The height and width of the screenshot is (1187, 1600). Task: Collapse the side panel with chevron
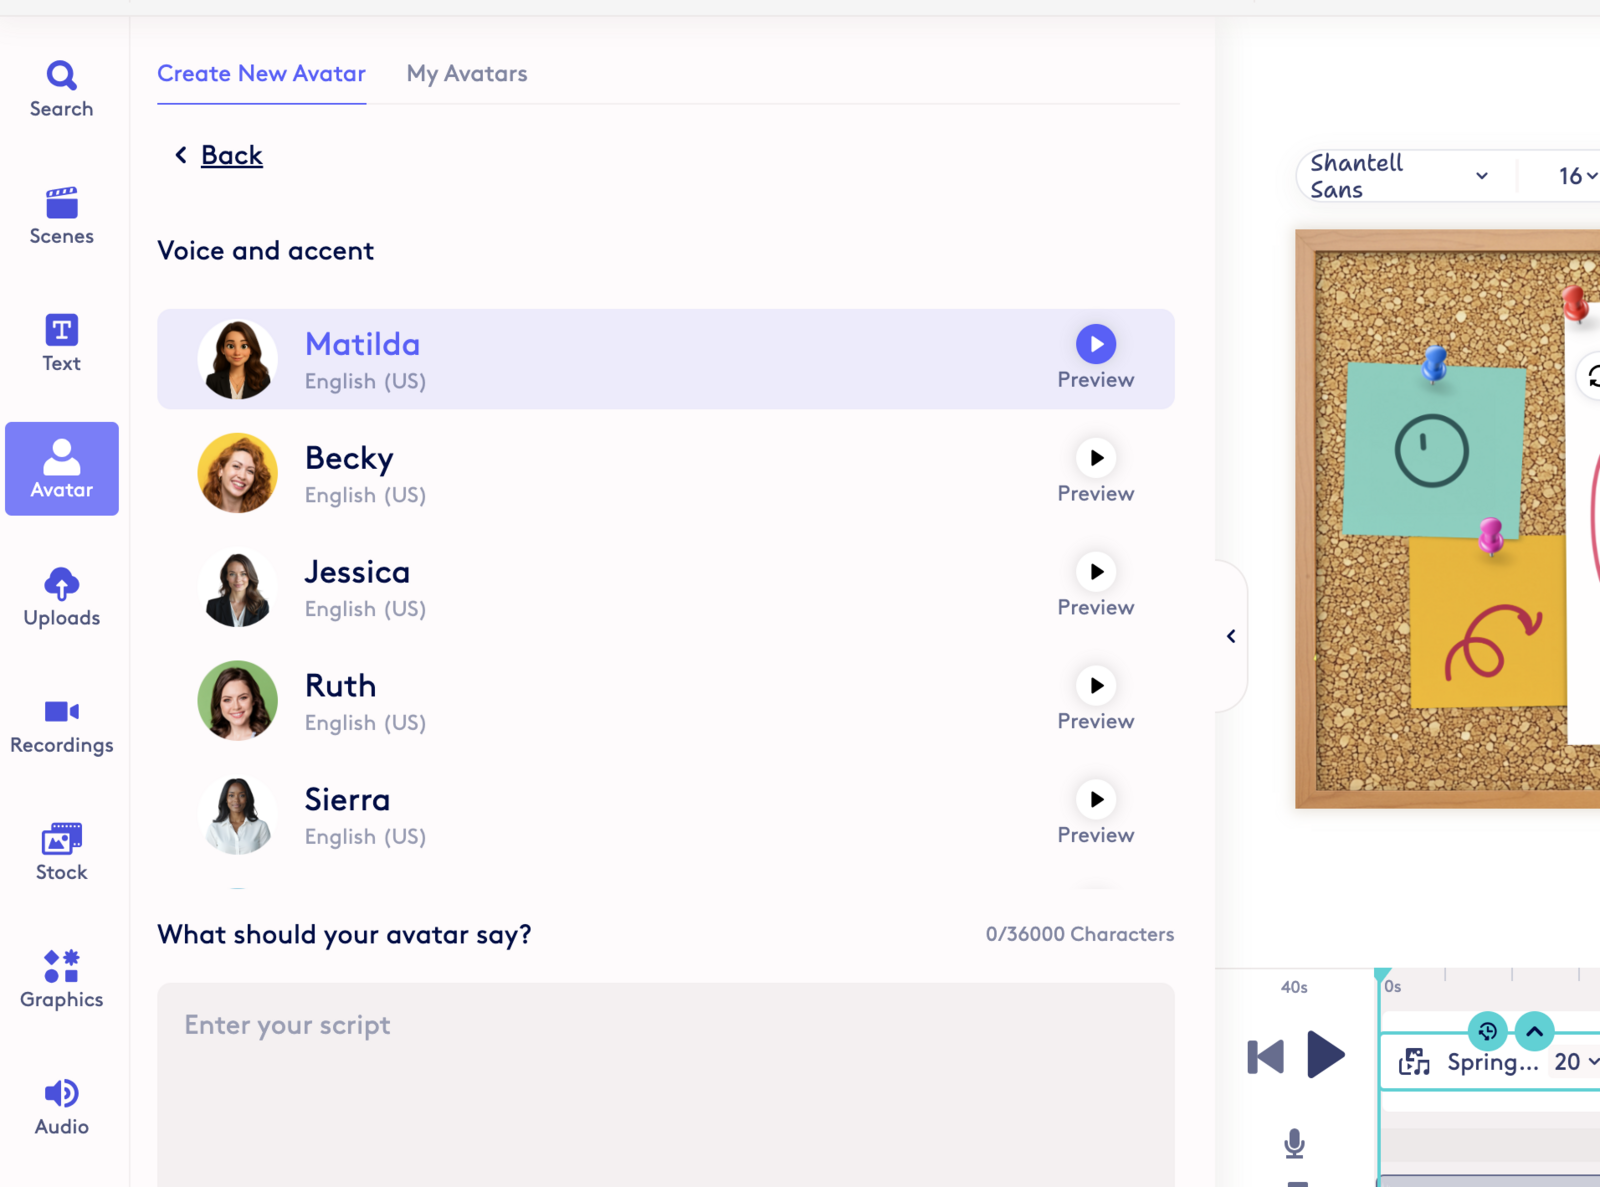(1231, 636)
